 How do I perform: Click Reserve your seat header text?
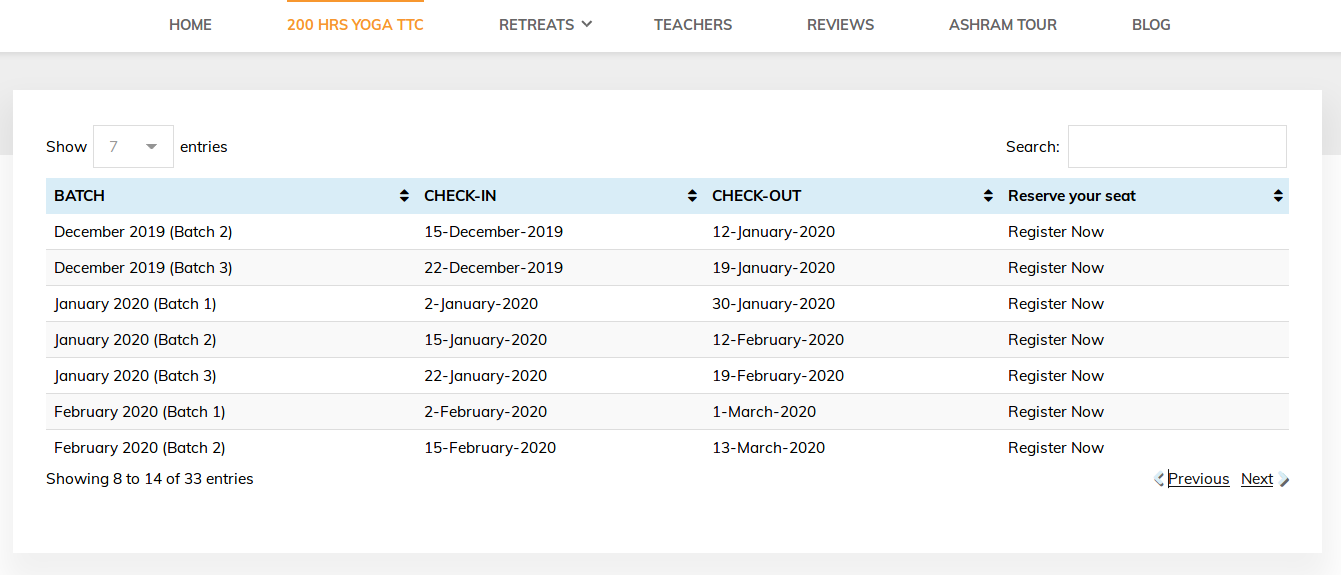1072,196
